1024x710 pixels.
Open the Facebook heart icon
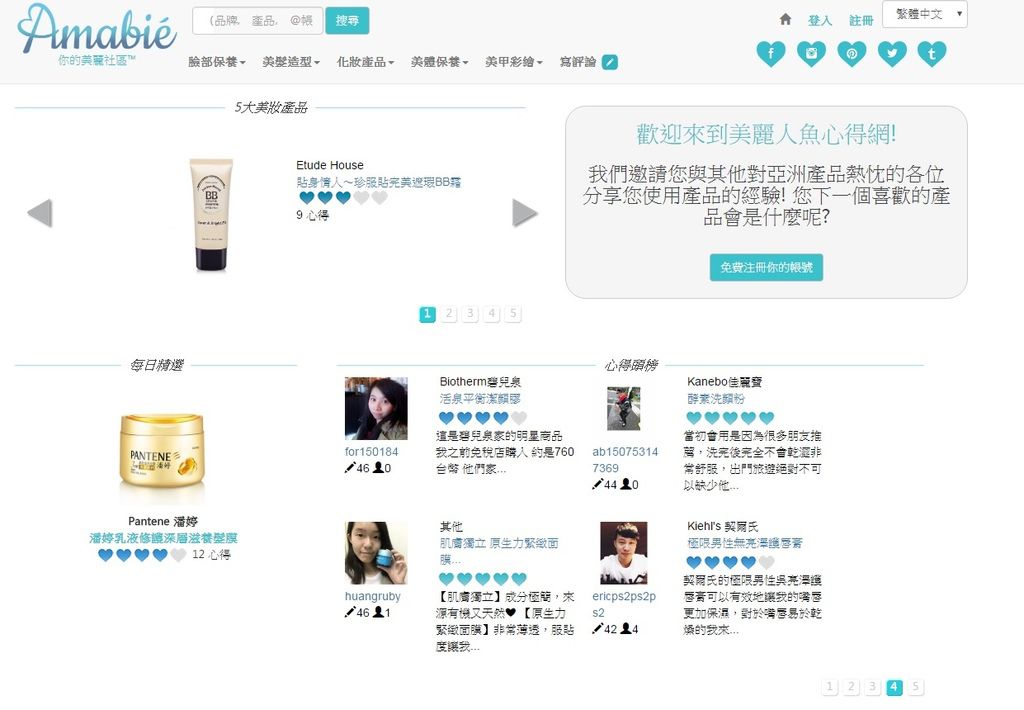pyautogui.click(x=771, y=54)
